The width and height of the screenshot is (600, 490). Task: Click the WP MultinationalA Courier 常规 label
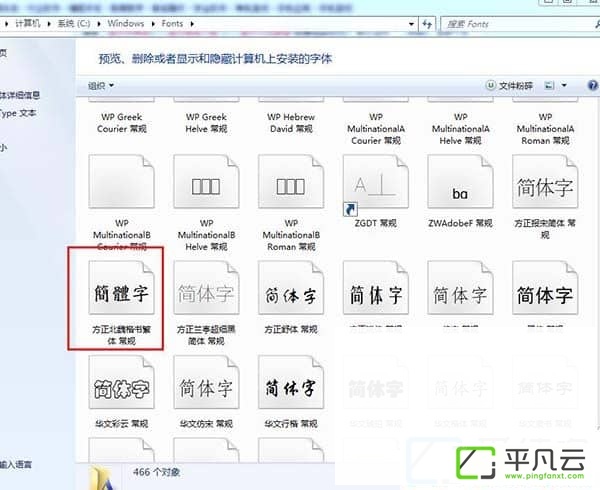[376, 129]
